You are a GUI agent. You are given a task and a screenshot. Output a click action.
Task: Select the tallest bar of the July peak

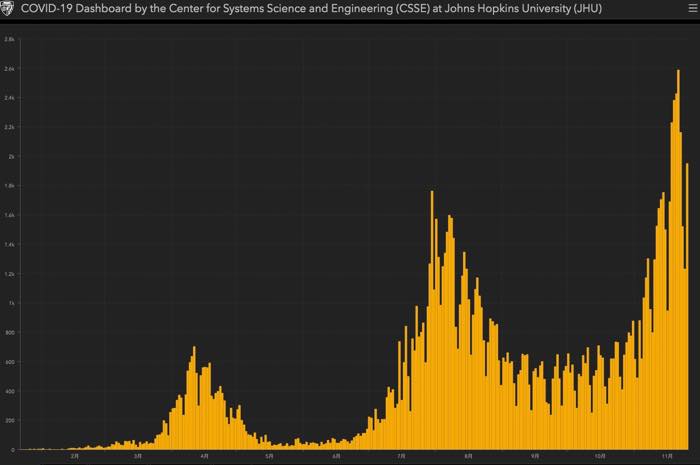pyautogui.click(x=432, y=320)
